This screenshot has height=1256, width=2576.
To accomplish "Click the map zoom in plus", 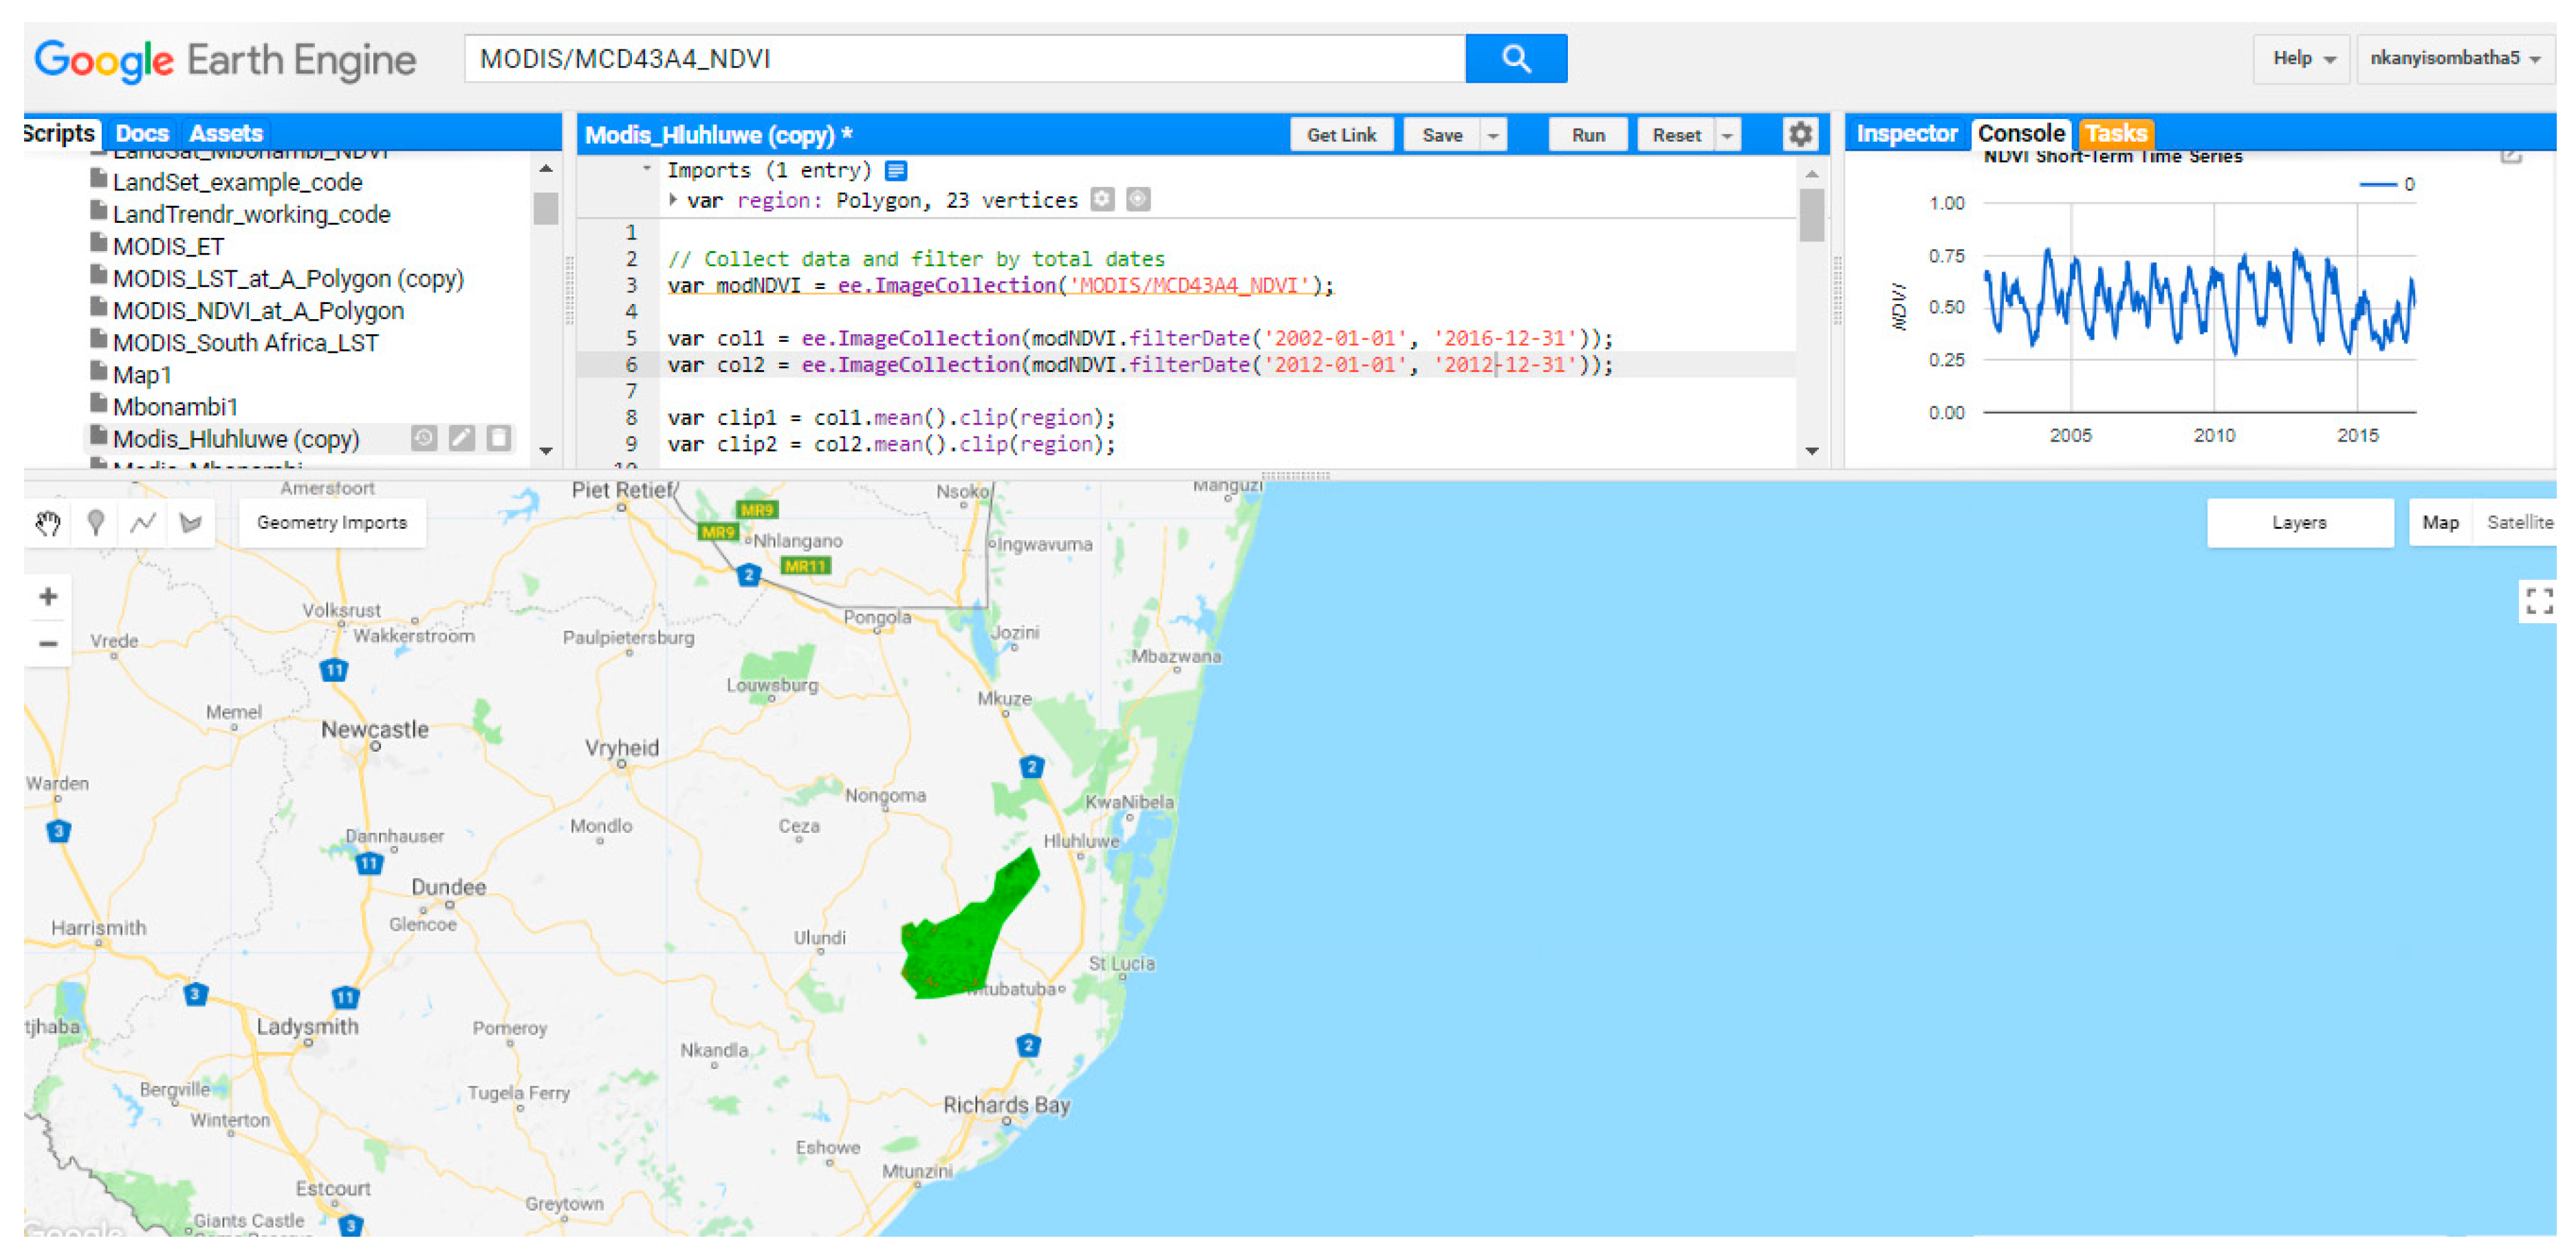I will (48, 597).
